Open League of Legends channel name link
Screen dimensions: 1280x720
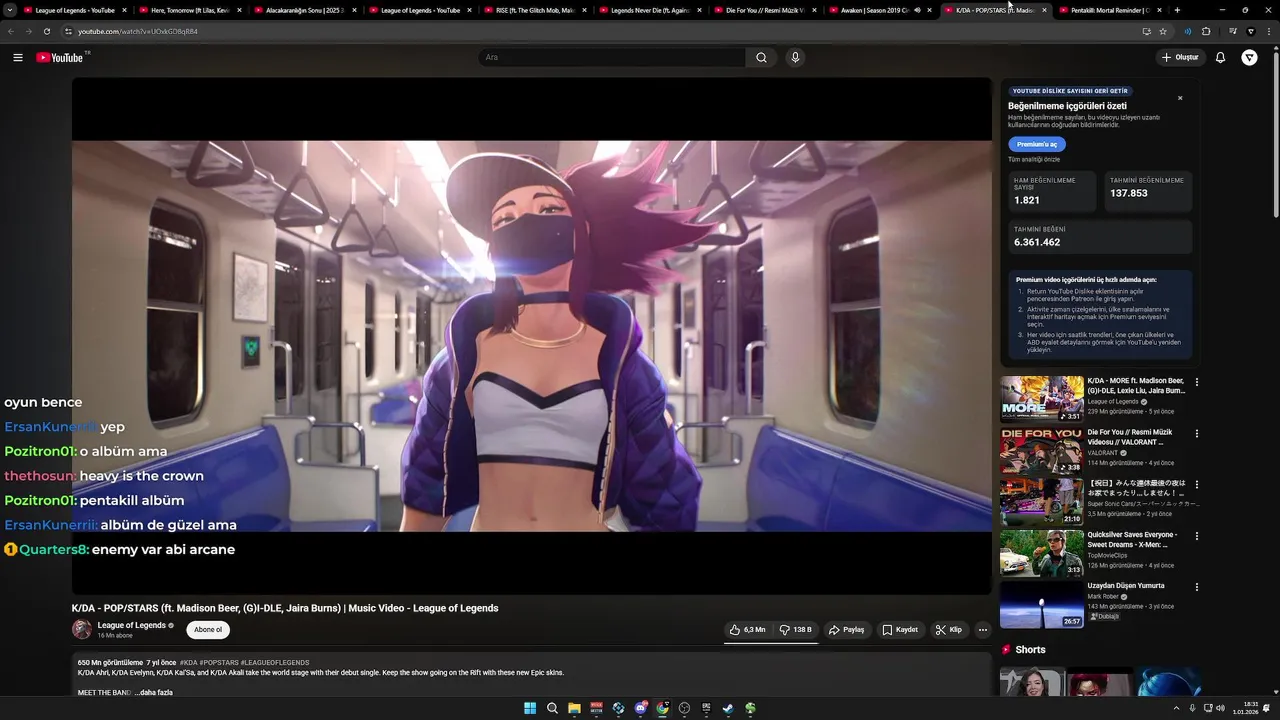tap(131, 625)
